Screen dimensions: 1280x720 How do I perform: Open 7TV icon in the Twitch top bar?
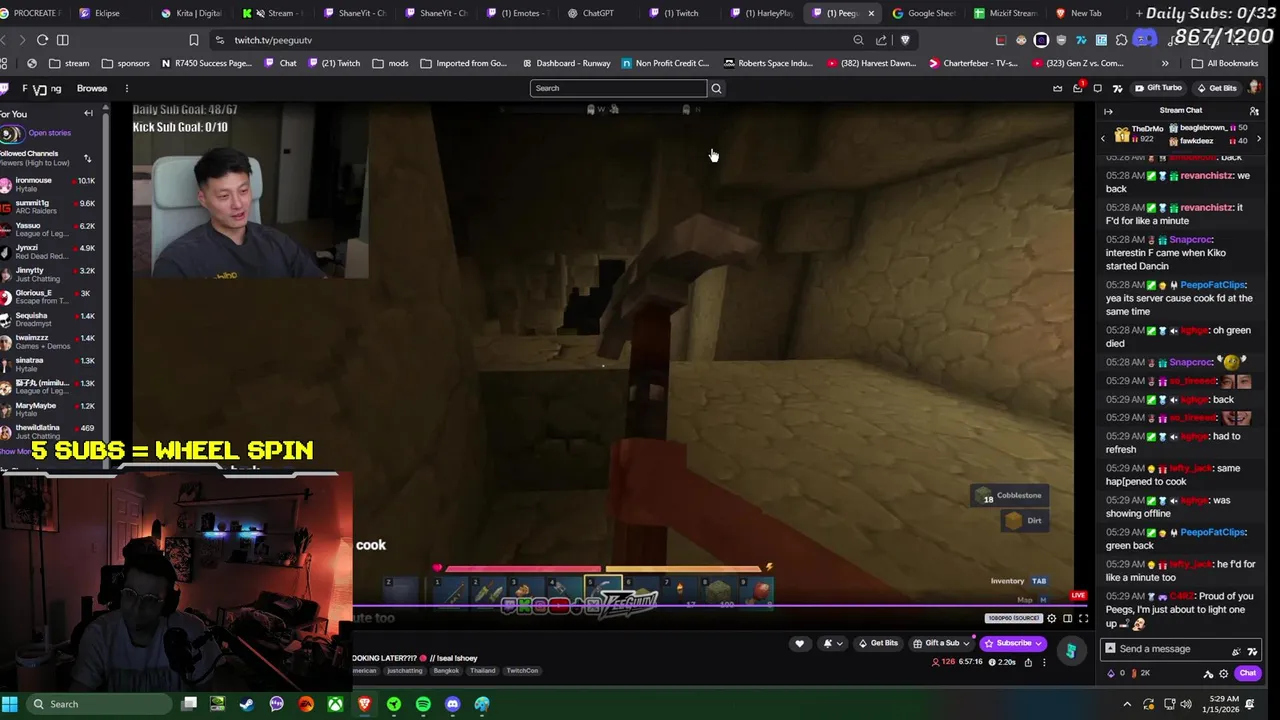click(x=1118, y=88)
